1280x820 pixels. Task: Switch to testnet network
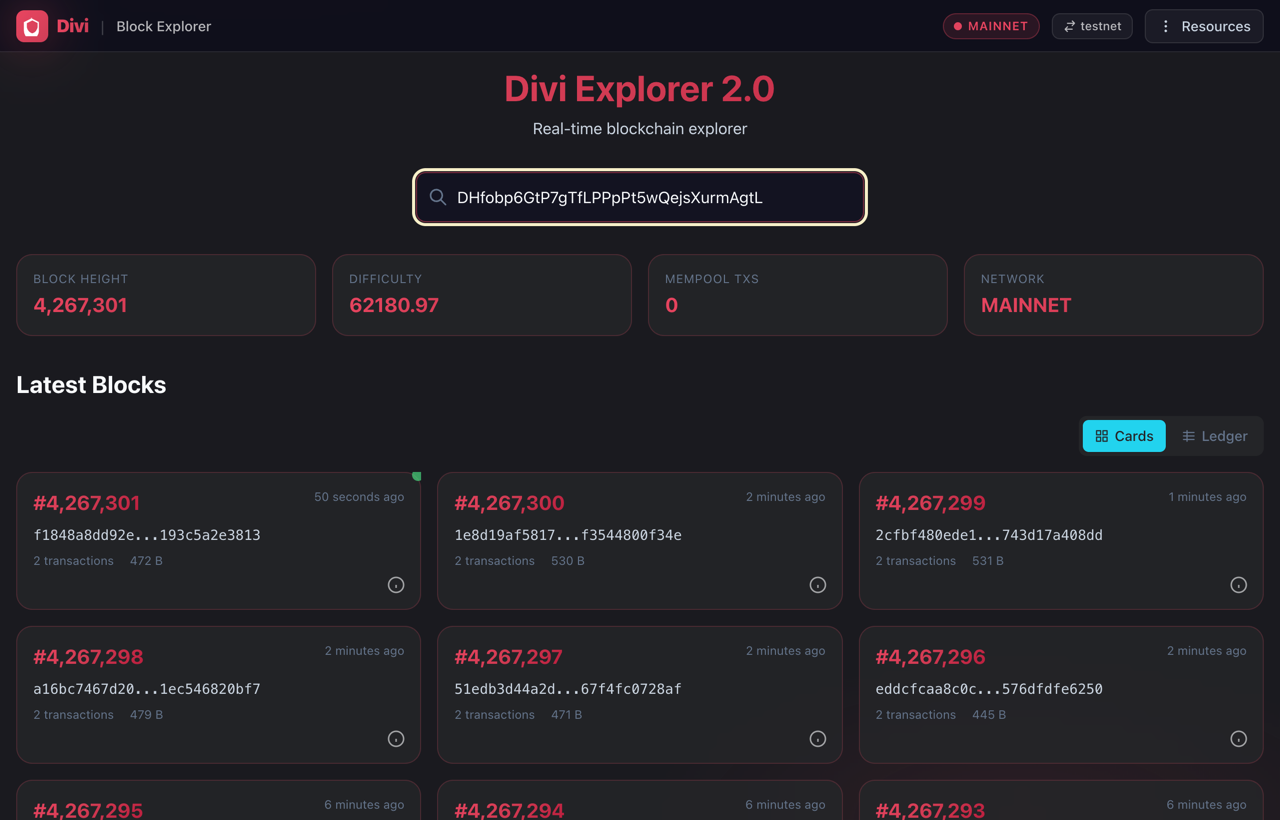point(1092,26)
